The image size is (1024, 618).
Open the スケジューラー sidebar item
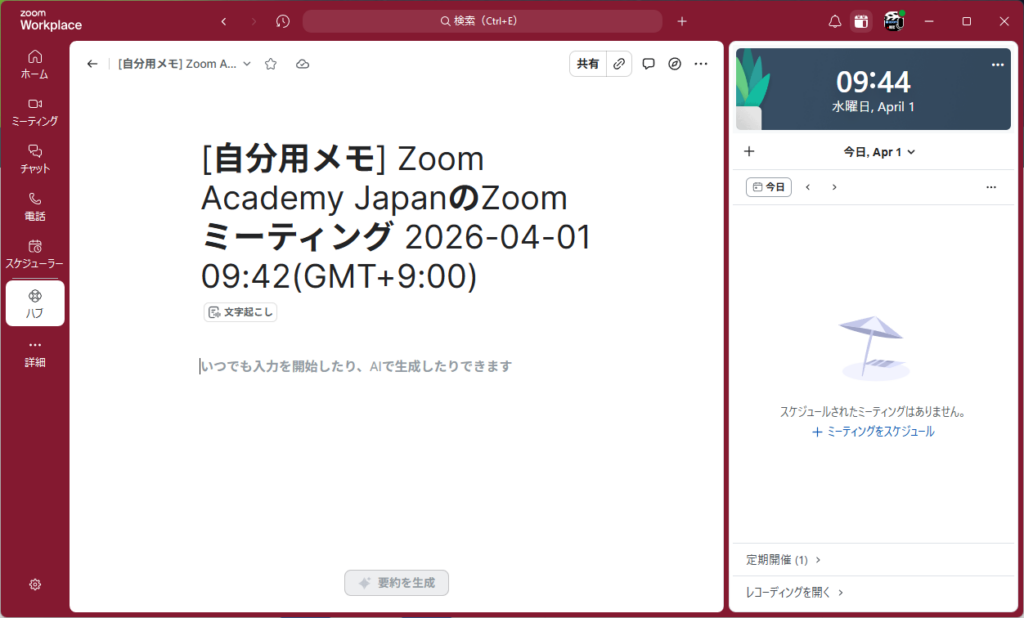[35, 253]
